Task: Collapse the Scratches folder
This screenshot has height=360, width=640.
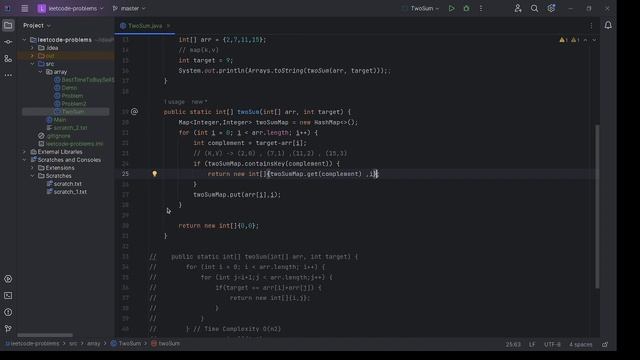Action: 32,176
